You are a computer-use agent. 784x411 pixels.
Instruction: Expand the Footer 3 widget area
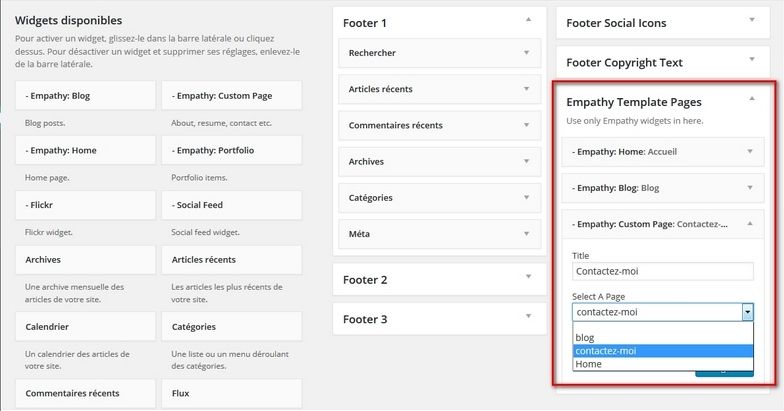click(x=527, y=319)
